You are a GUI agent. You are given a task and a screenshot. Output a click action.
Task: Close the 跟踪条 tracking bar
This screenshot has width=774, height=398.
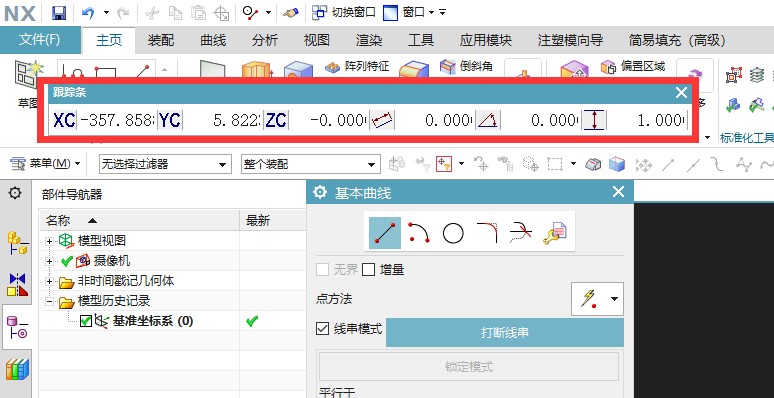[x=682, y=92]
